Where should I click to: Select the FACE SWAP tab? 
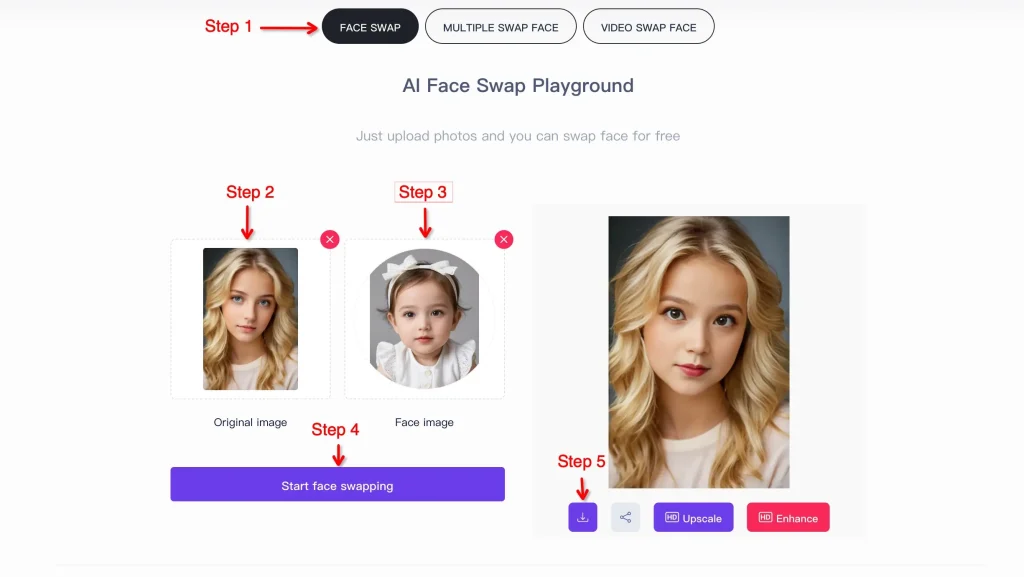click(x=370, y=27)
